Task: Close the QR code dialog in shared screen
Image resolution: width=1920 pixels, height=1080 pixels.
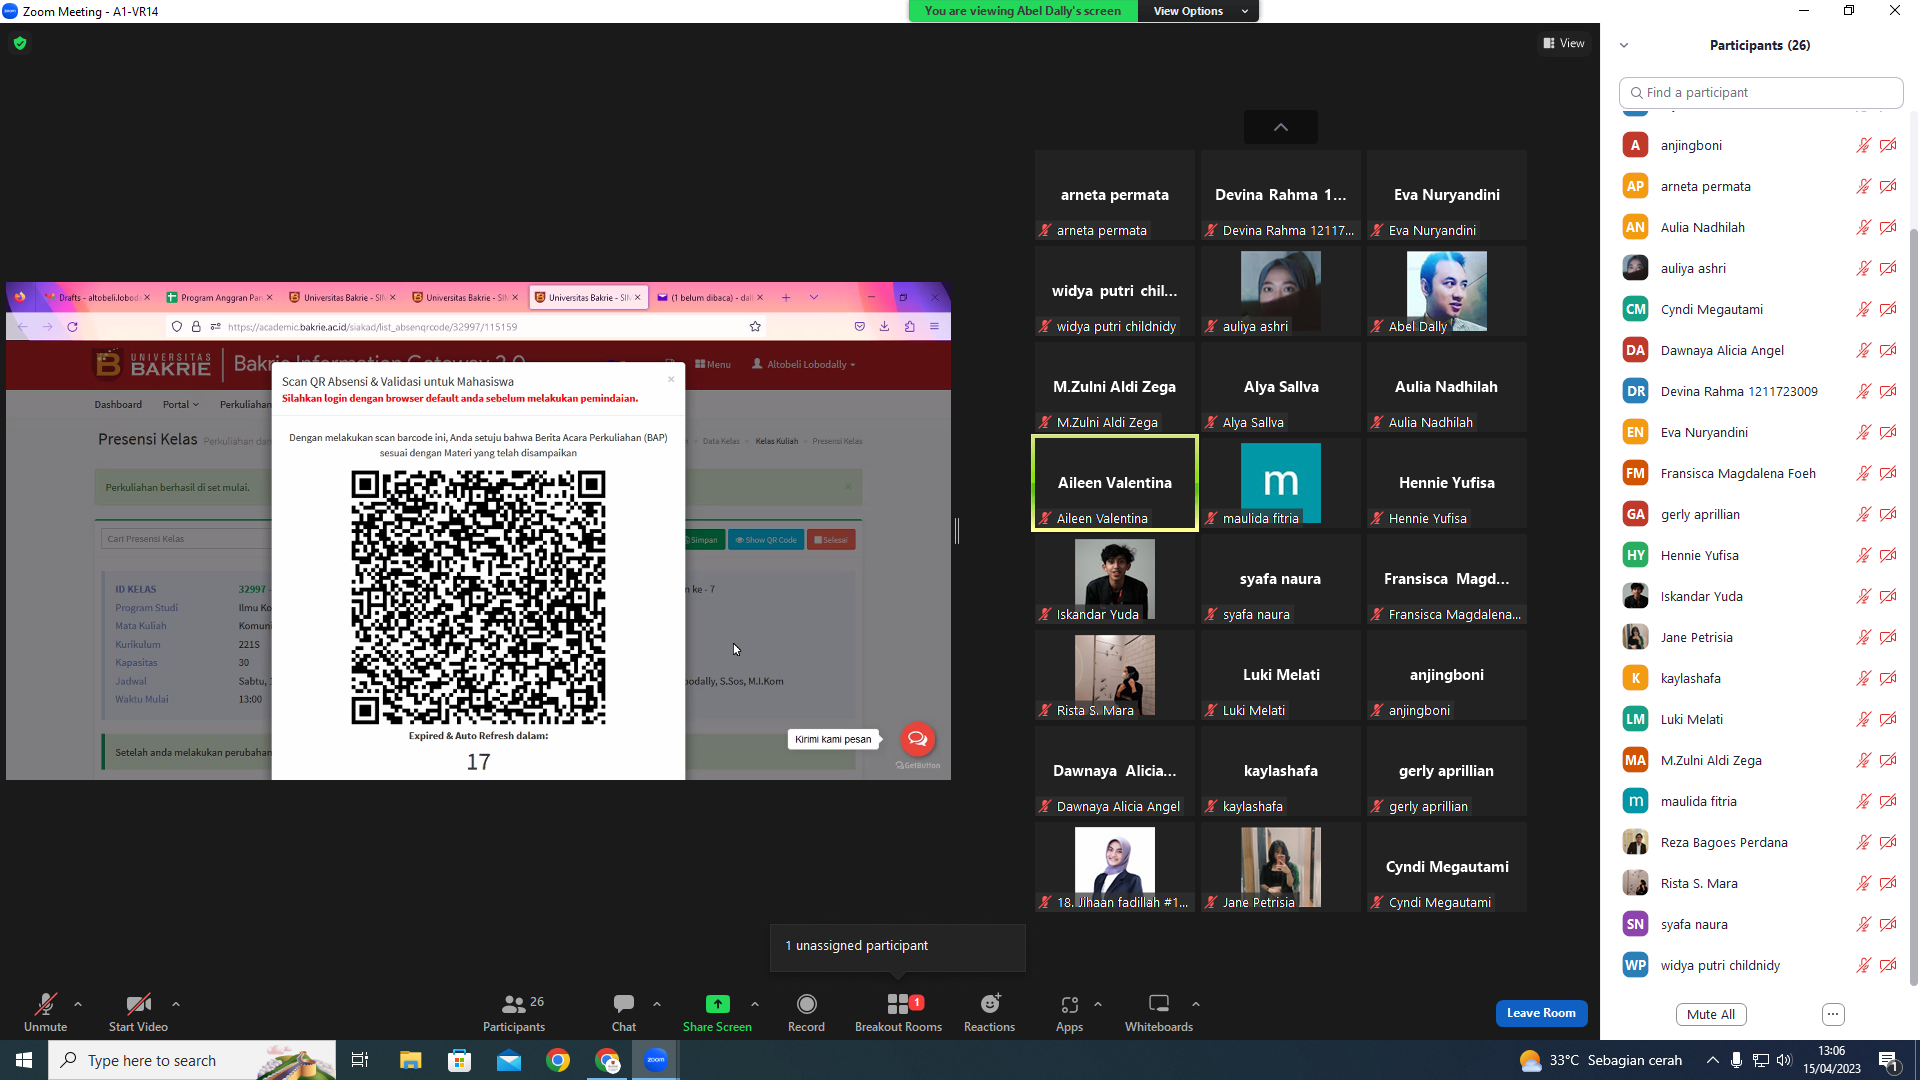Action: (x=671, y=379)
